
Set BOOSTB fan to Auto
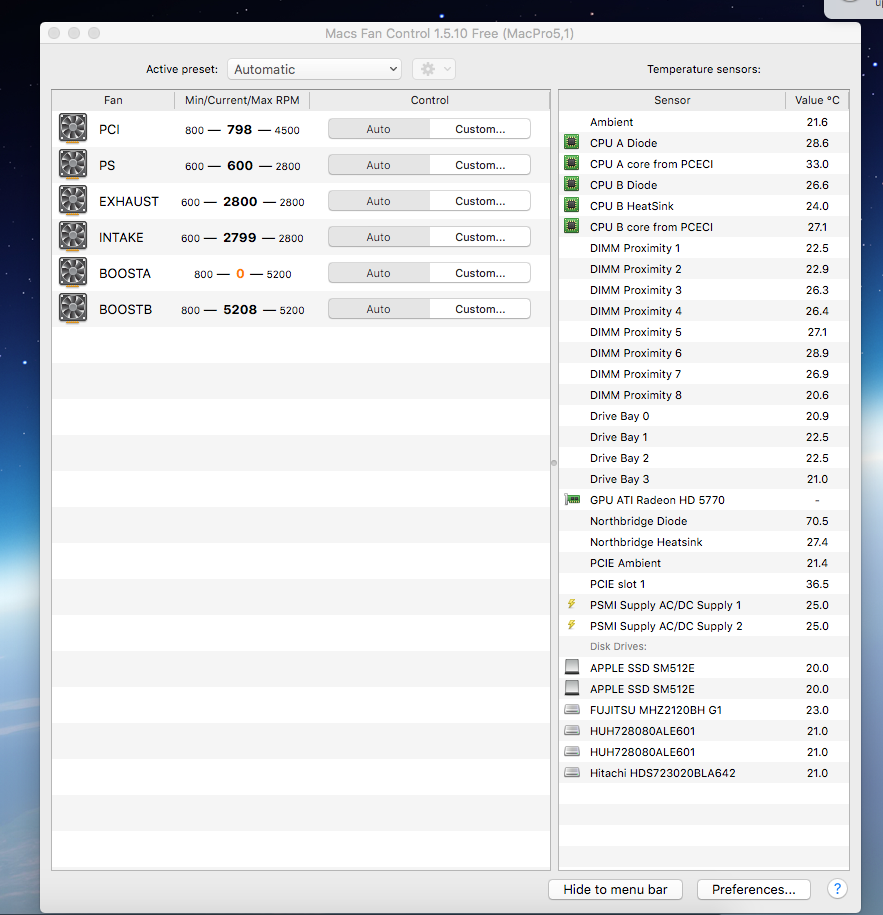point(379,309)
